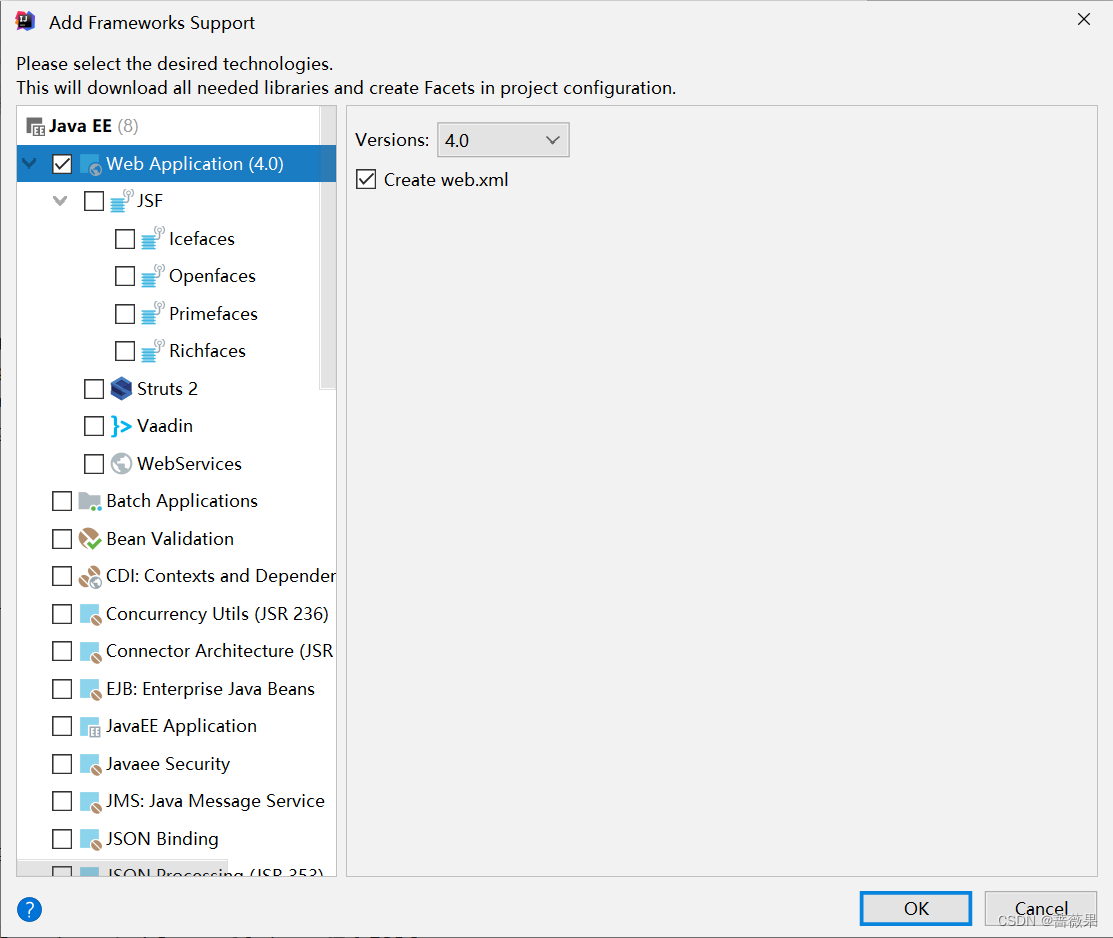Click the Cancel button
The width and height of the screenshot is (1113, 938).
(x=1041, y=908)
